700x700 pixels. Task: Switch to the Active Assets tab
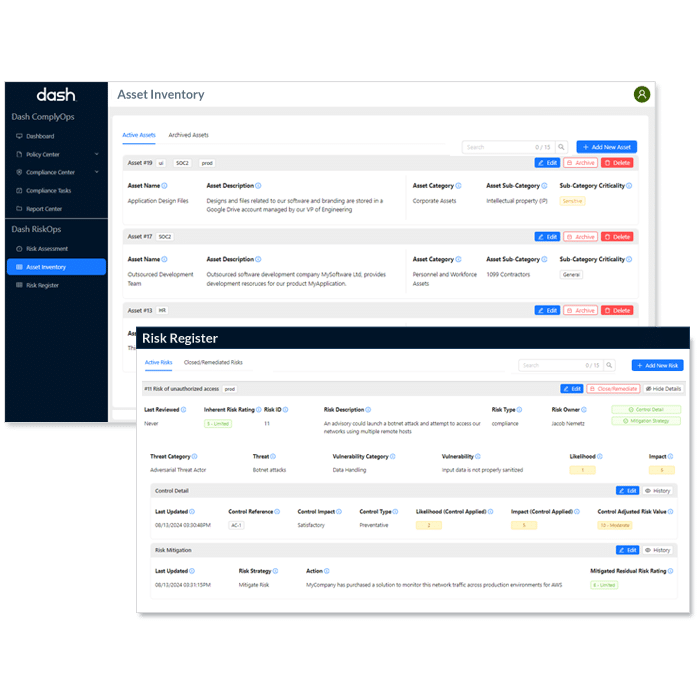tap(139, 135)
